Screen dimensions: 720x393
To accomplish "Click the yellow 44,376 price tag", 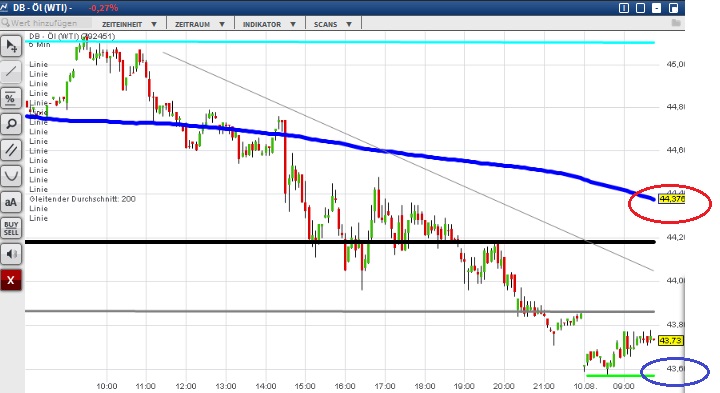I will pos(671,199).
